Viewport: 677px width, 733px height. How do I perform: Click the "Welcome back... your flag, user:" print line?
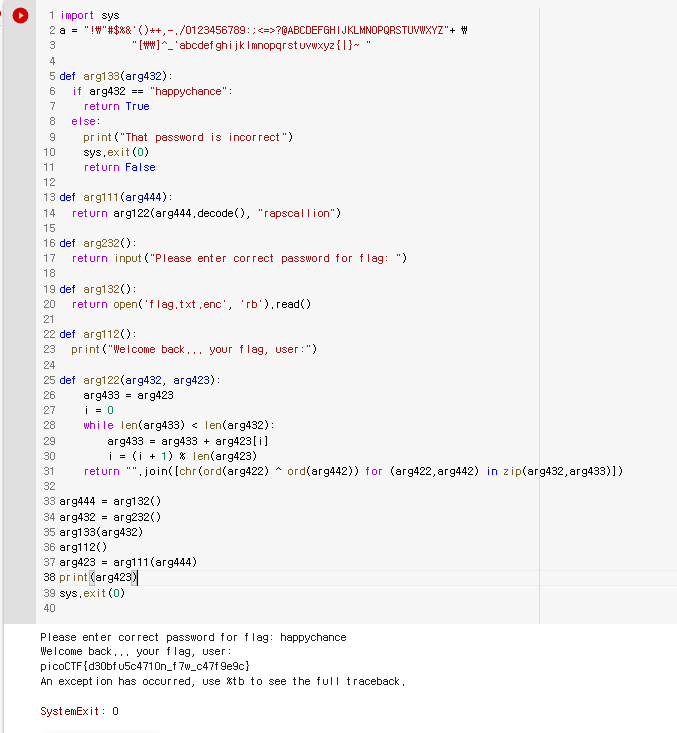[x=194, y=349]
